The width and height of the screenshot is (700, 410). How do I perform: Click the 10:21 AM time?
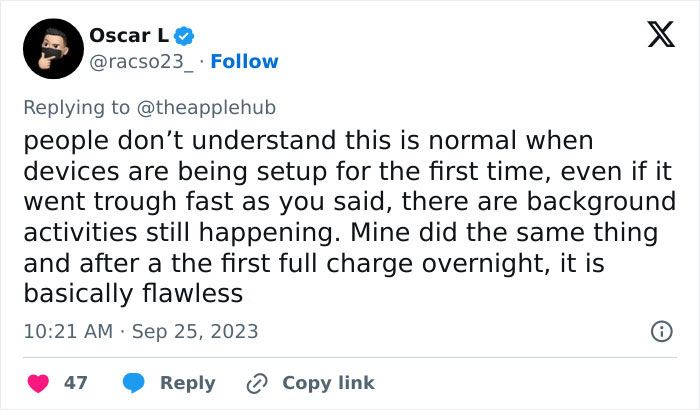pyautogui.click(x=66, y=331)
